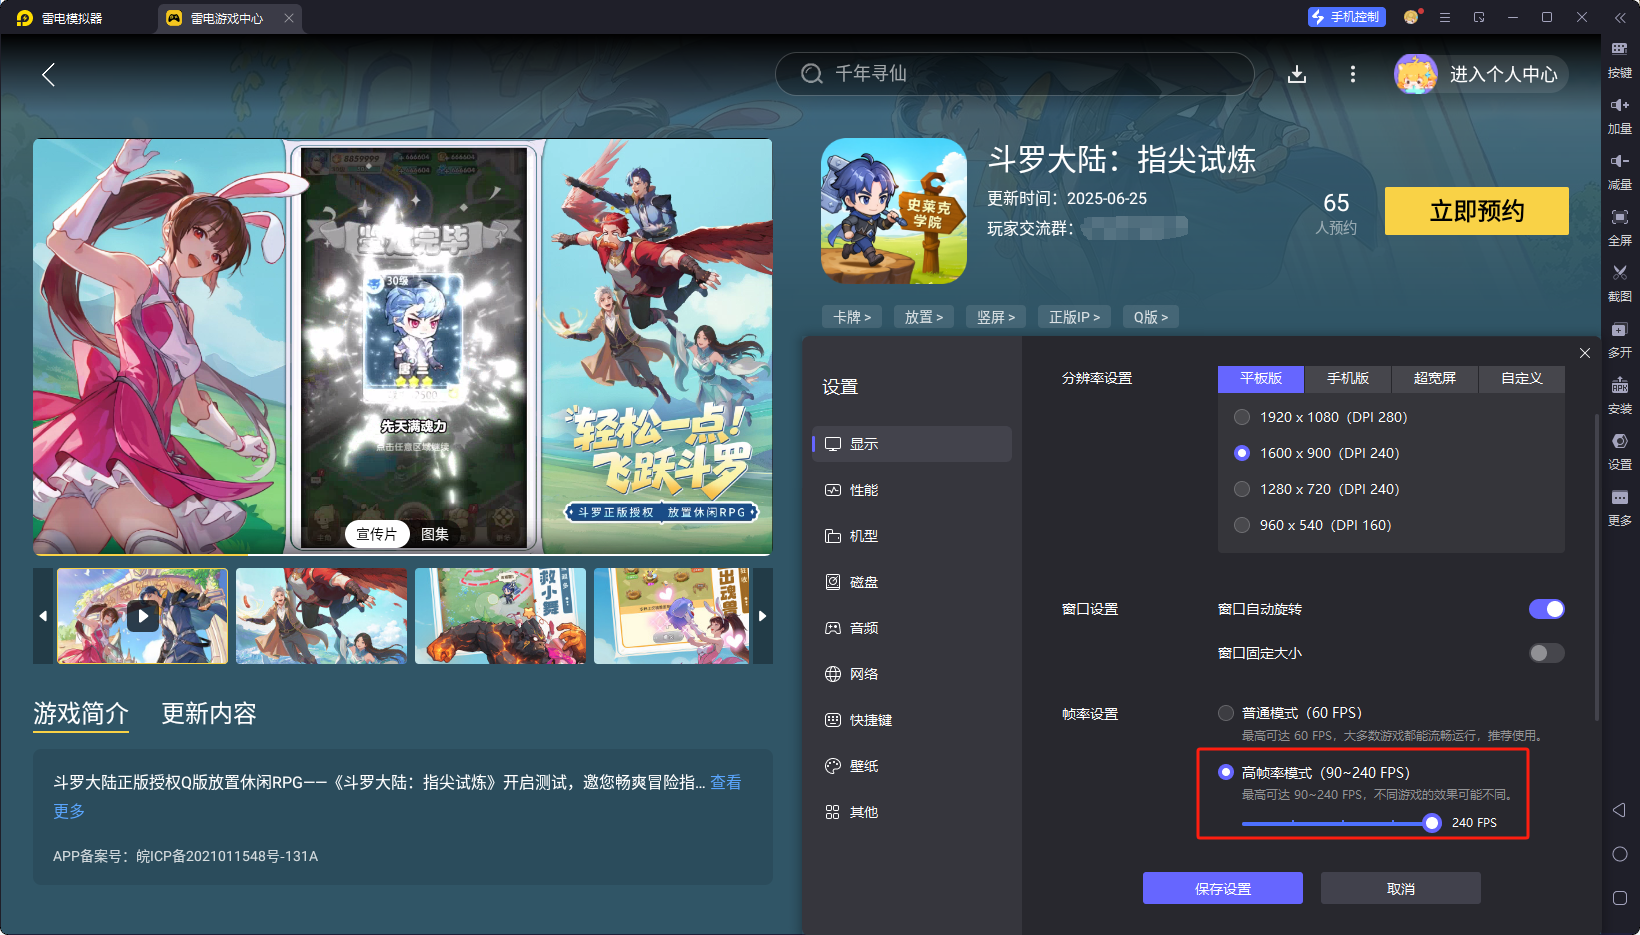The width and height of the screenshot is (1640, 935).
Task: Click the game icon 斗罗大陆：指尖试炼
Action: [x=893, y=211]
